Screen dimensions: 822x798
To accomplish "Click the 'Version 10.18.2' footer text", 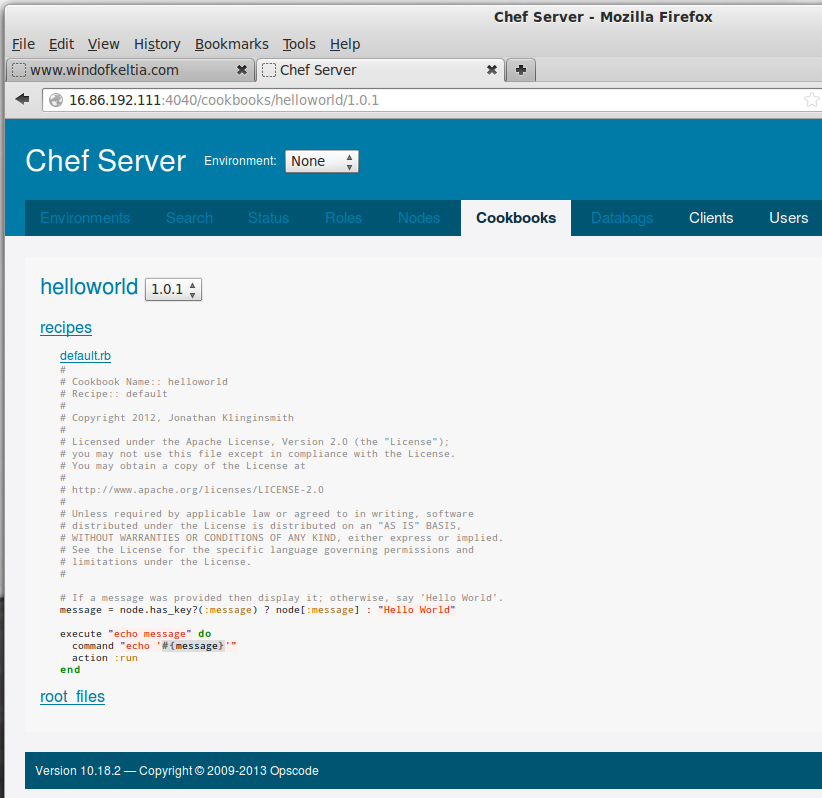I will coord(78,771).
